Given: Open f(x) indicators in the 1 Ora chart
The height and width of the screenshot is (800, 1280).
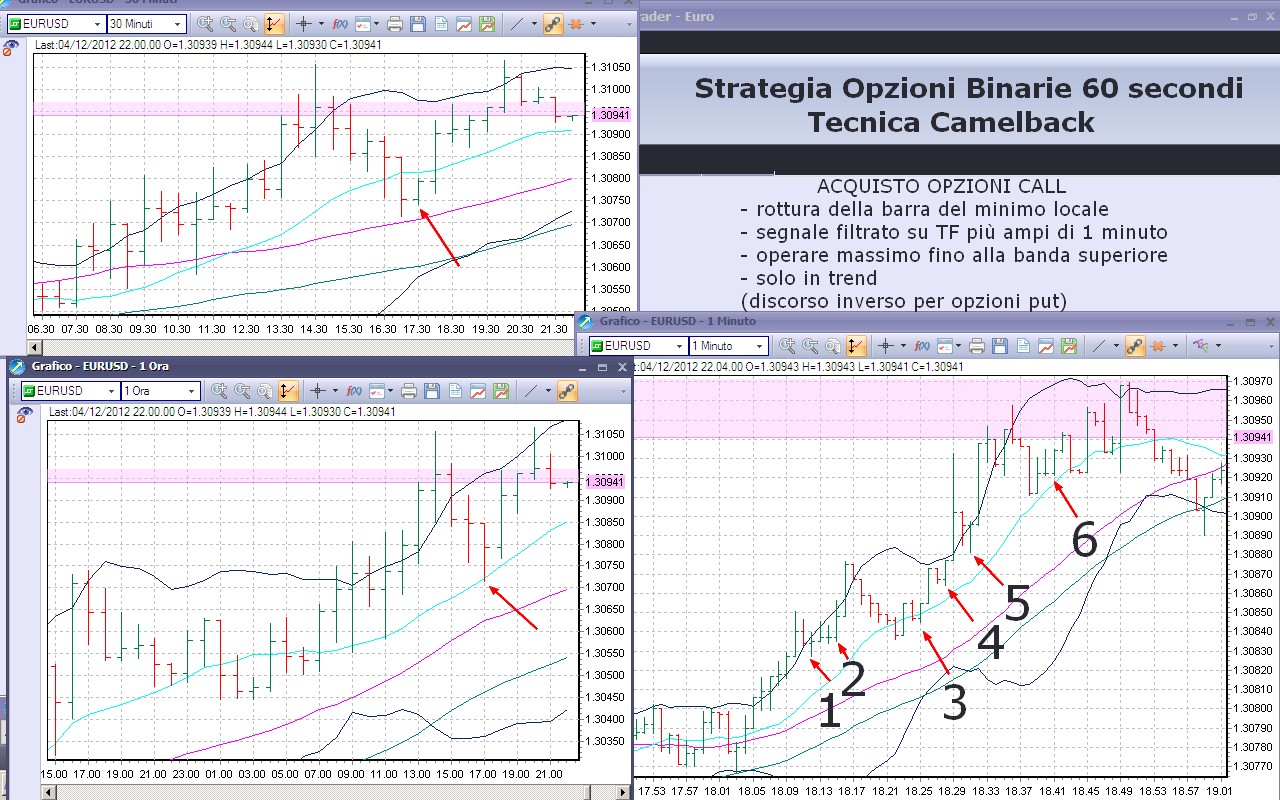Looking at the screenshot, I should [355, 391].
